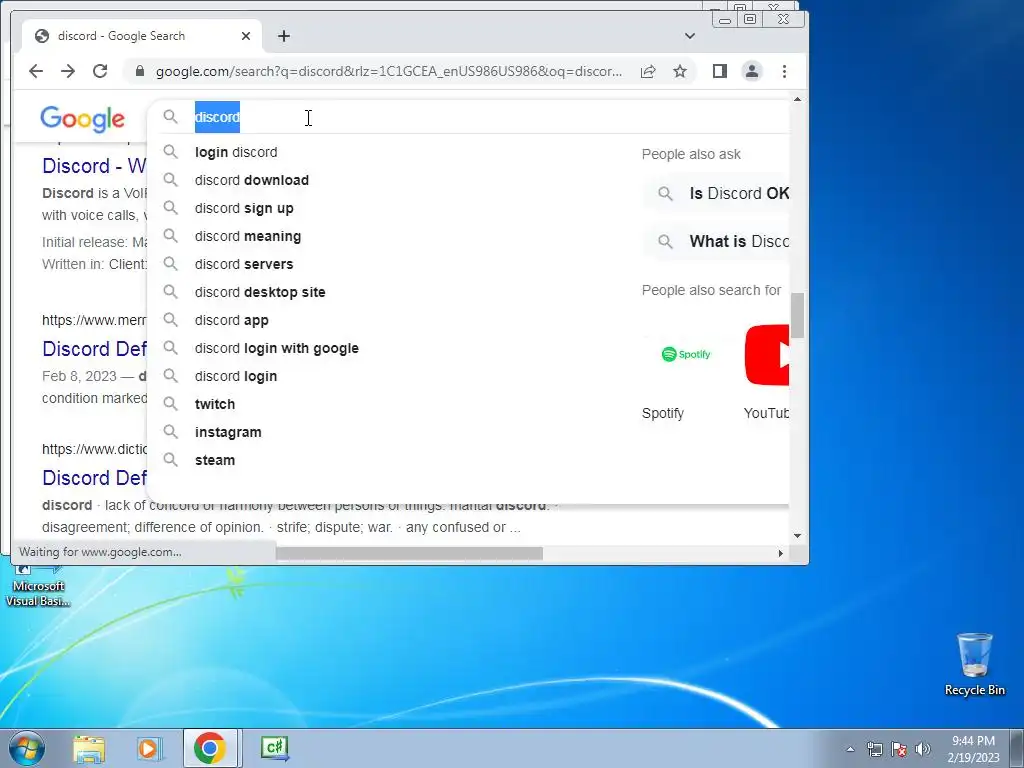The height and width of the screenshot is (768, 1024).
Task: Go forward with Chrome's forward arrow
Action: (x=68, y=71)
